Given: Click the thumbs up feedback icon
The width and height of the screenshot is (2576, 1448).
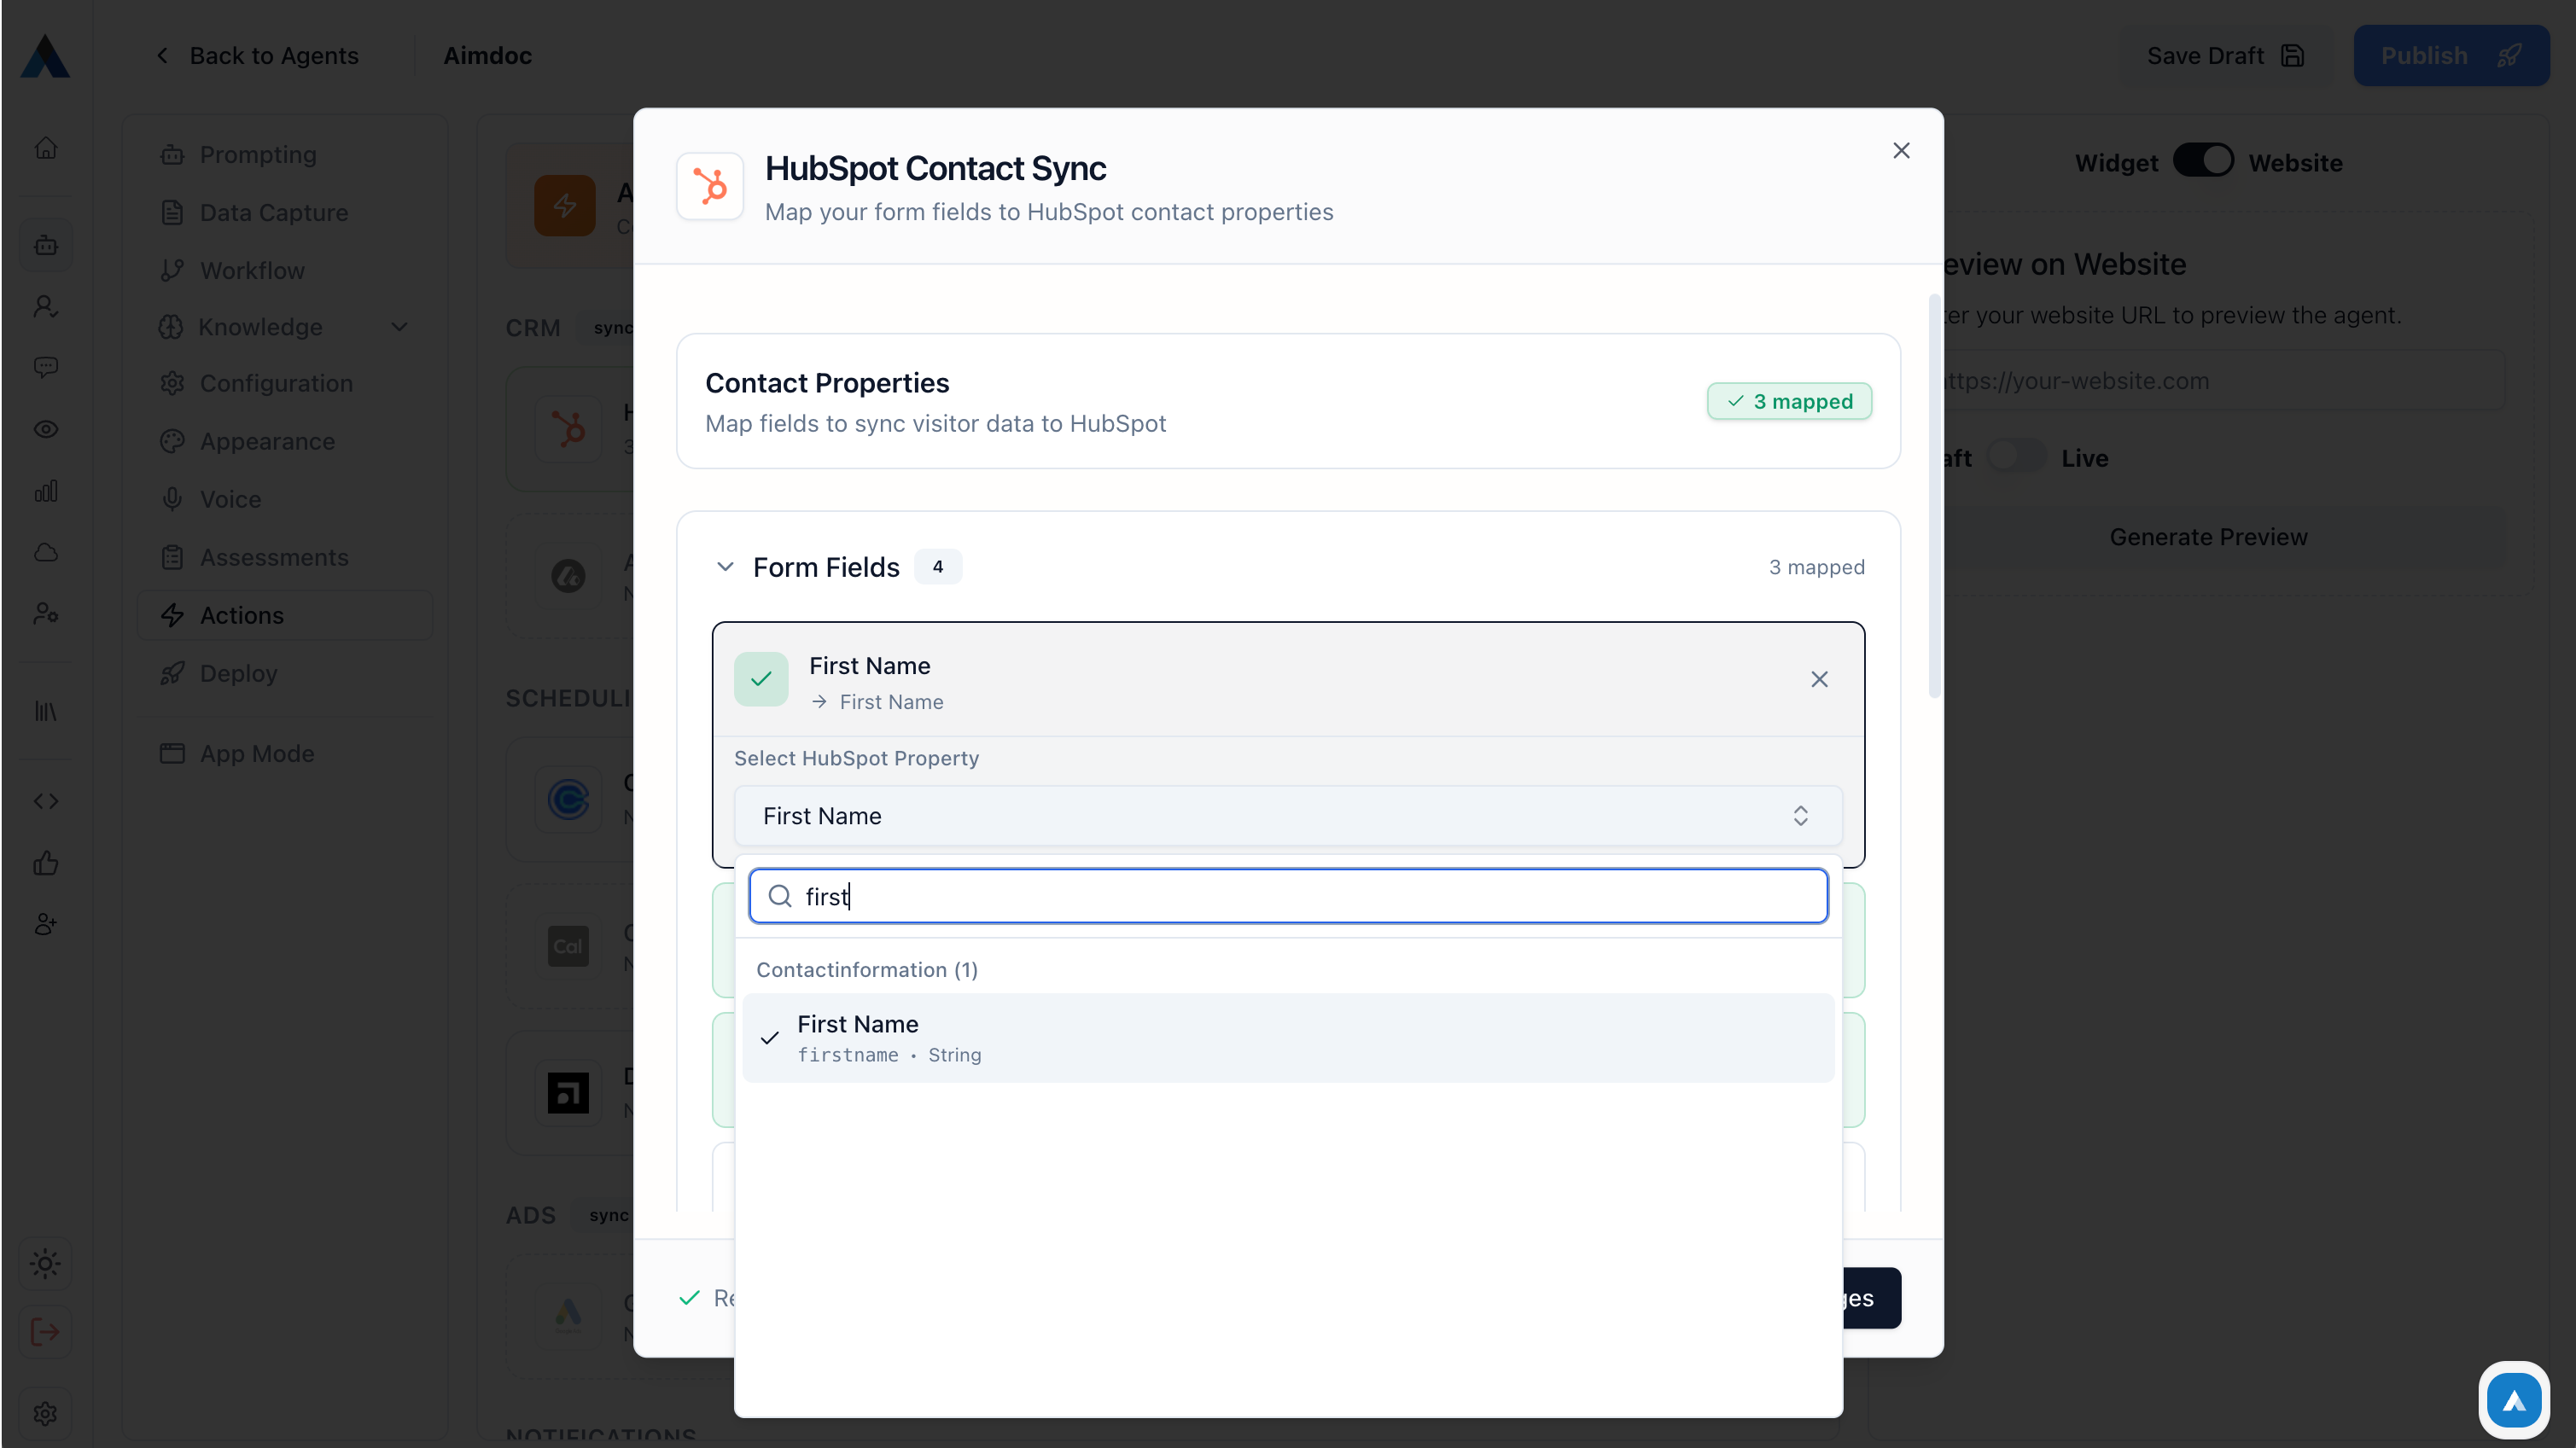Looking at the screenshot, I should (x=46, y=863).
